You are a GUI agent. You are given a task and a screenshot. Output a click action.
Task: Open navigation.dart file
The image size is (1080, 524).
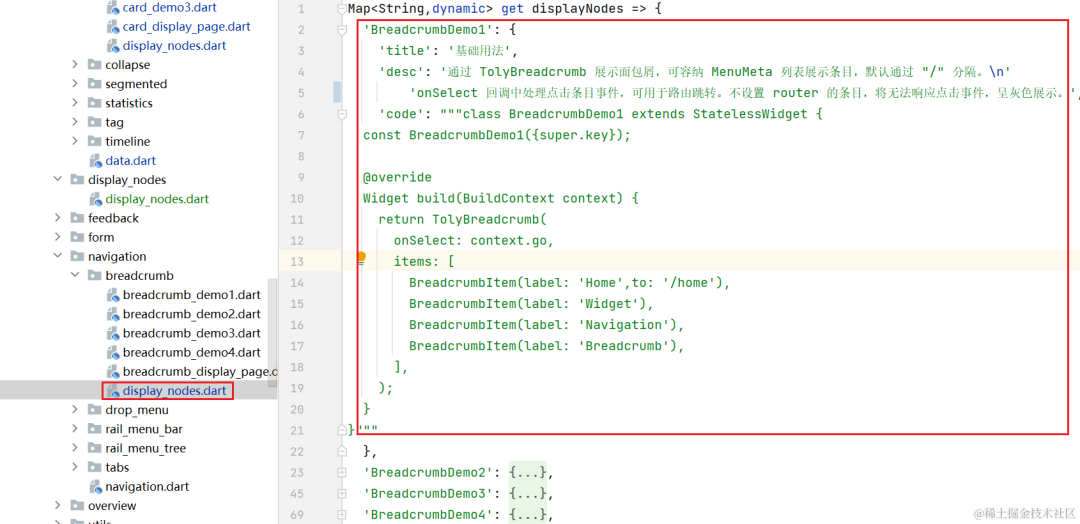click(147, 487)
